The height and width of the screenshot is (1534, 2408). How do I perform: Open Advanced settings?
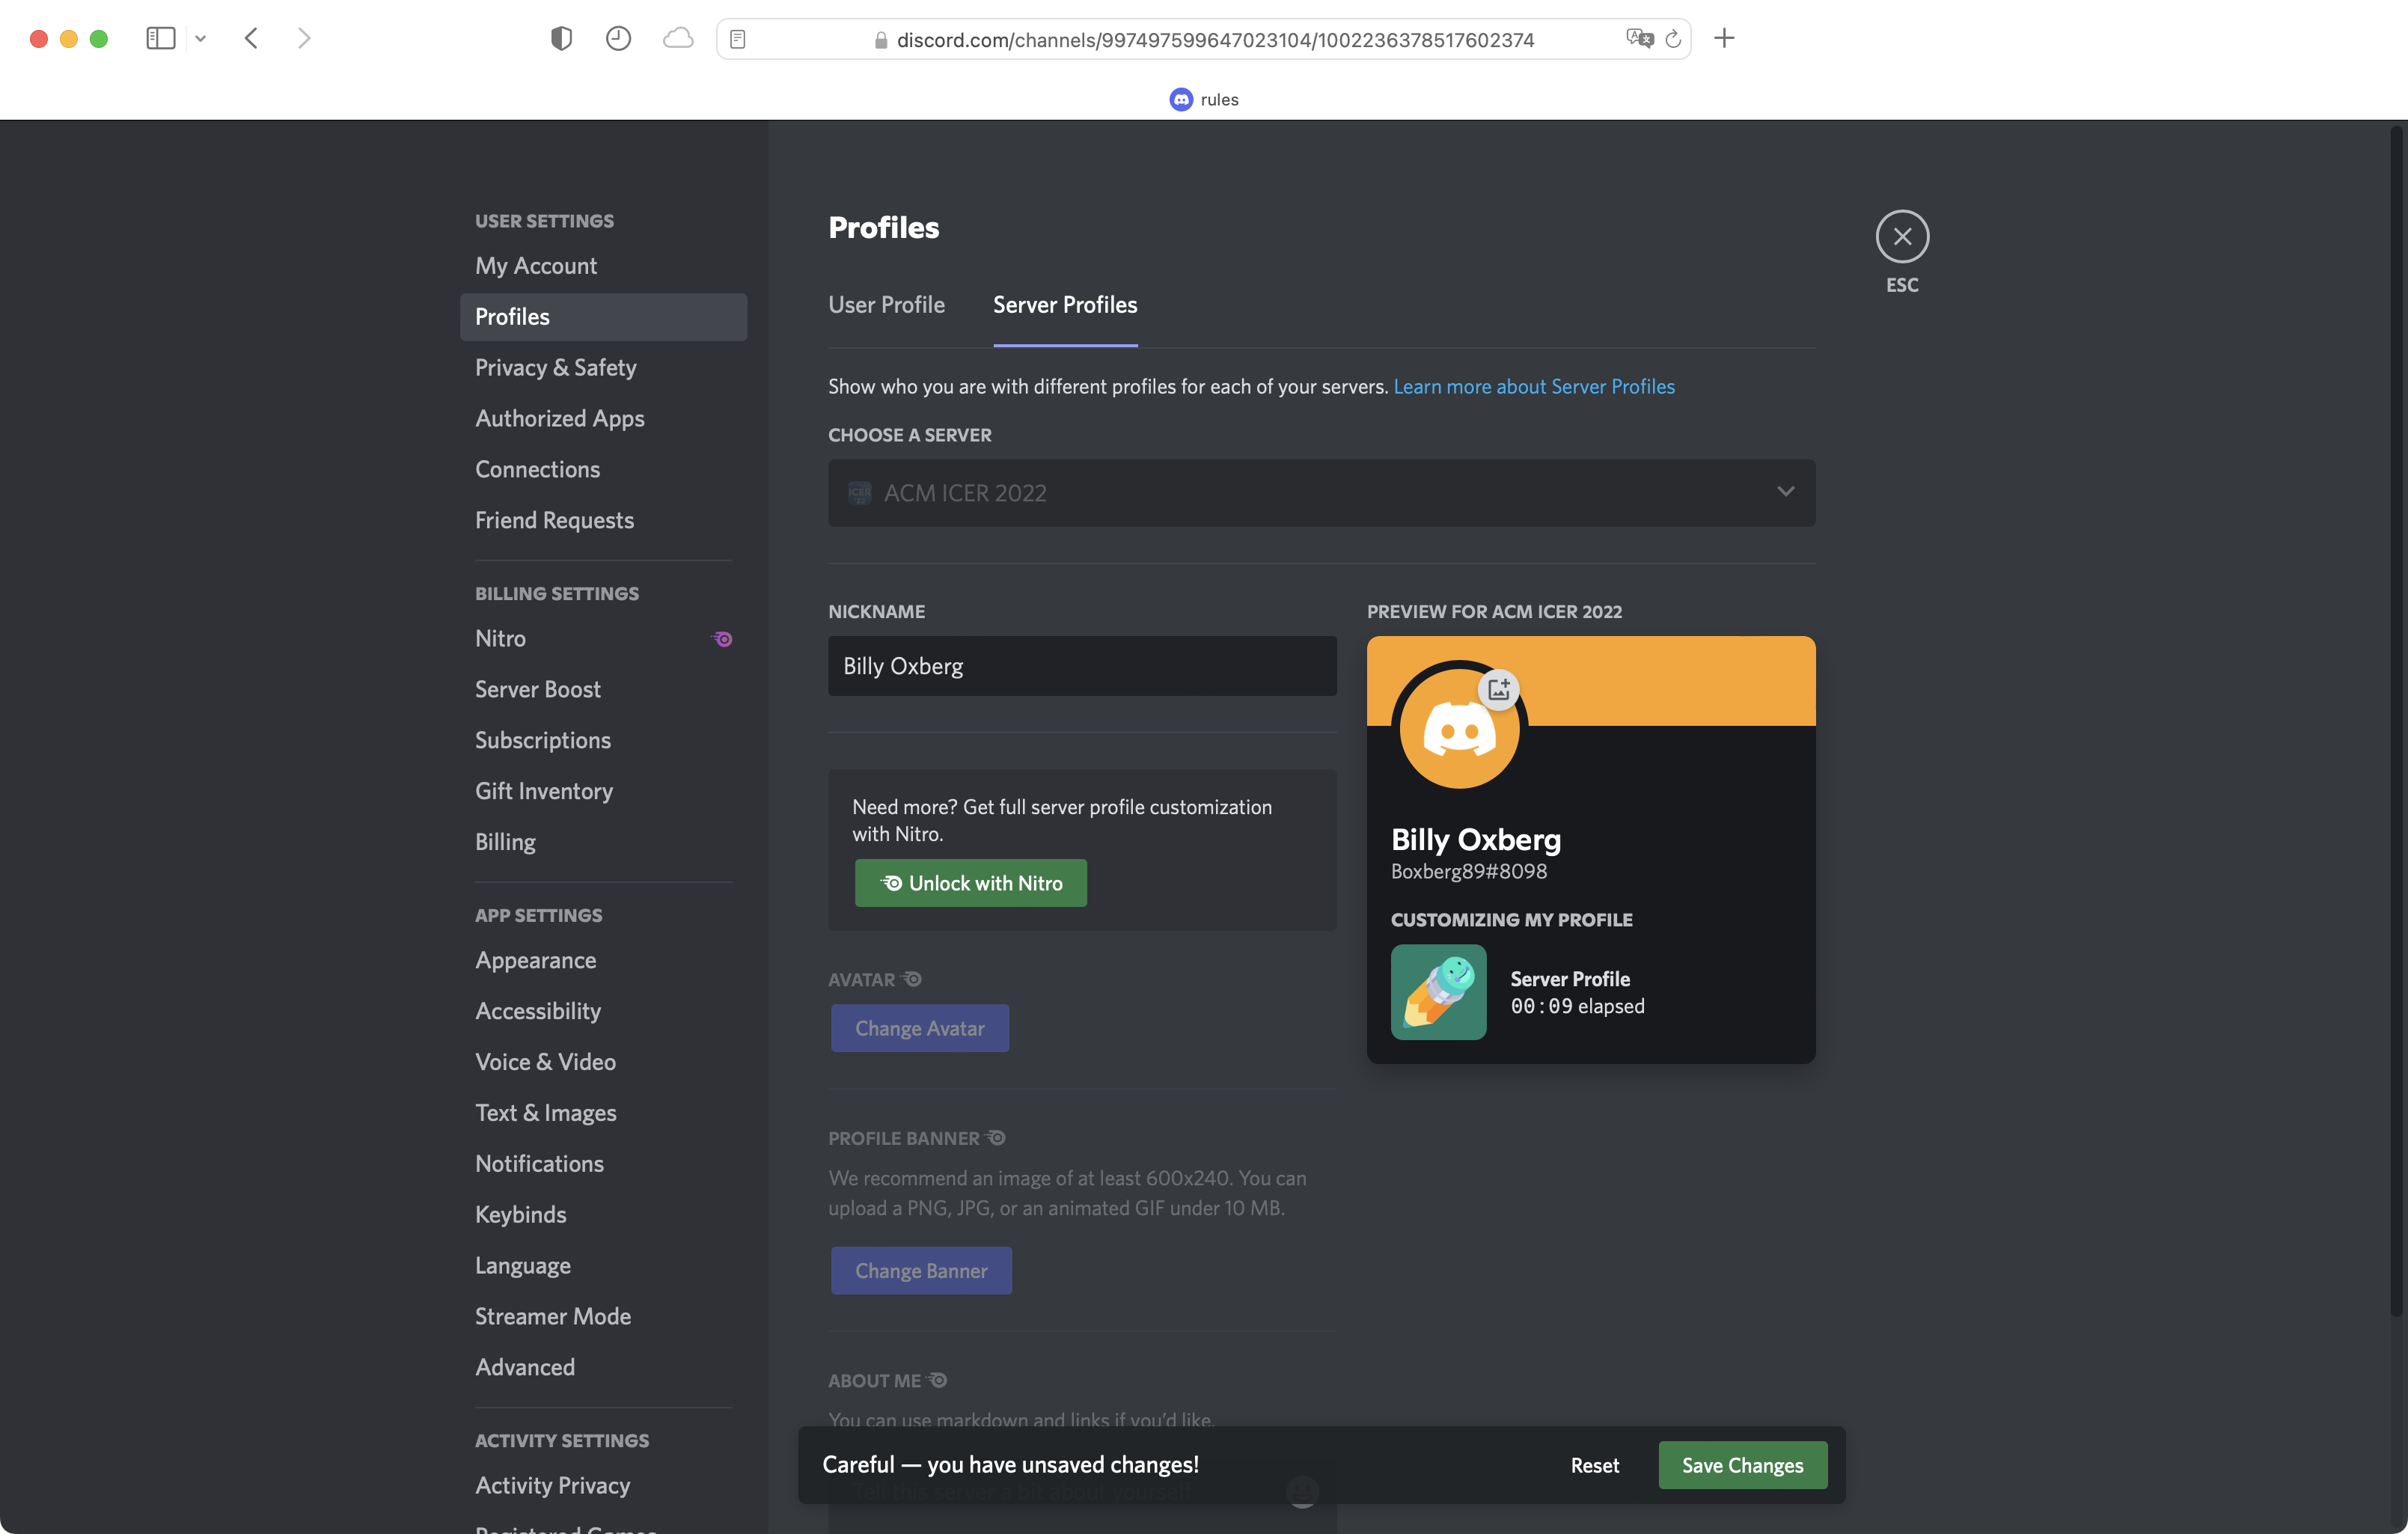pos(603,1368)
